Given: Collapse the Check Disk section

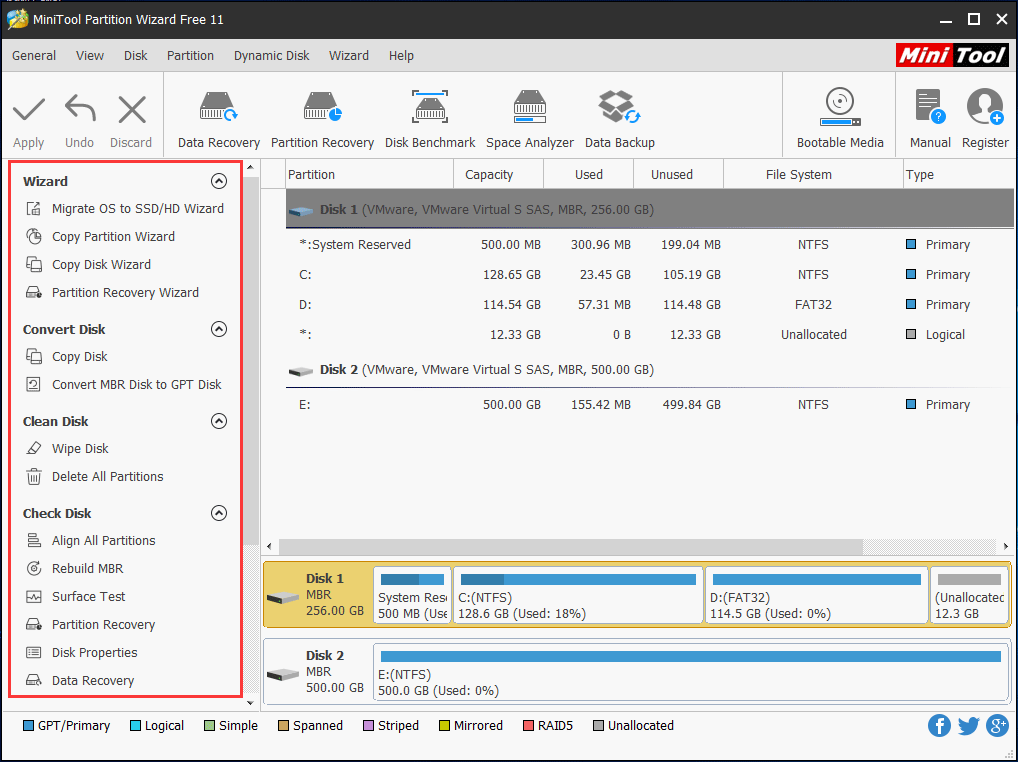Looking at the screenshot, I should pyautogui.click(x=219, y=513).
